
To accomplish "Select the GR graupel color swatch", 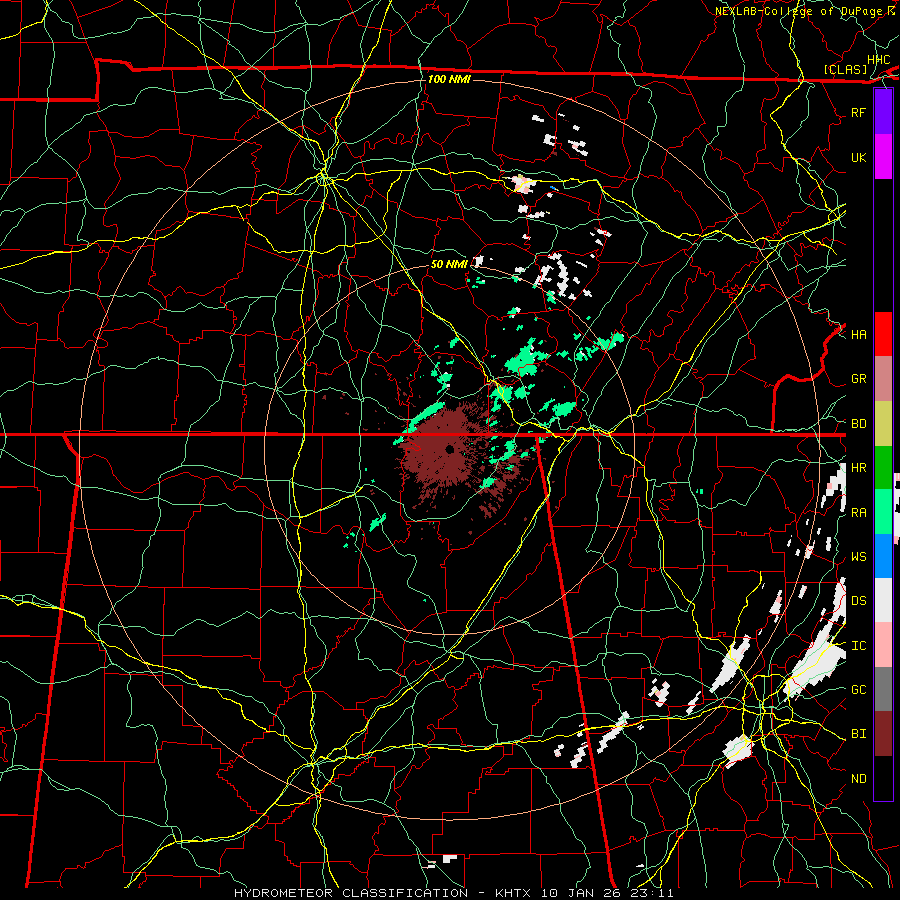I will coord(883,378).
